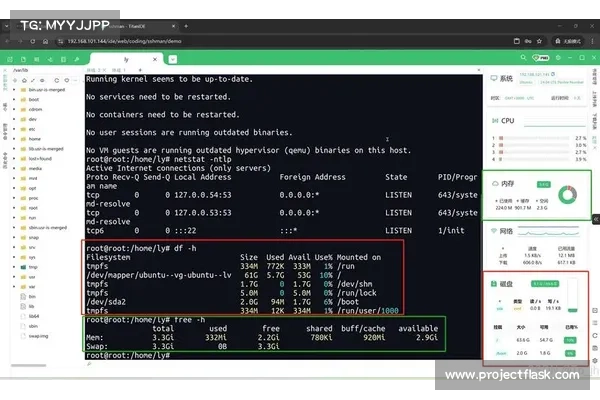600x400 pixels.
Task: Select the lib64 file entry
Action: 34,316
